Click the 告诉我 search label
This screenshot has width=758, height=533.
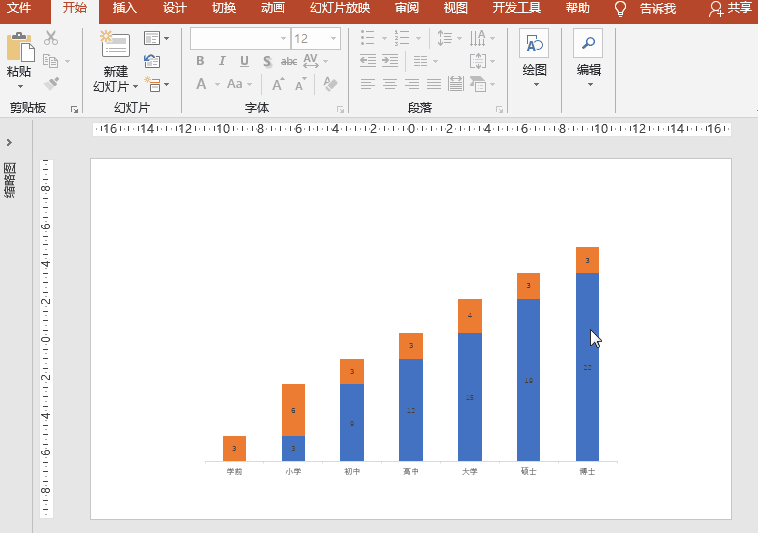(658, 9)
